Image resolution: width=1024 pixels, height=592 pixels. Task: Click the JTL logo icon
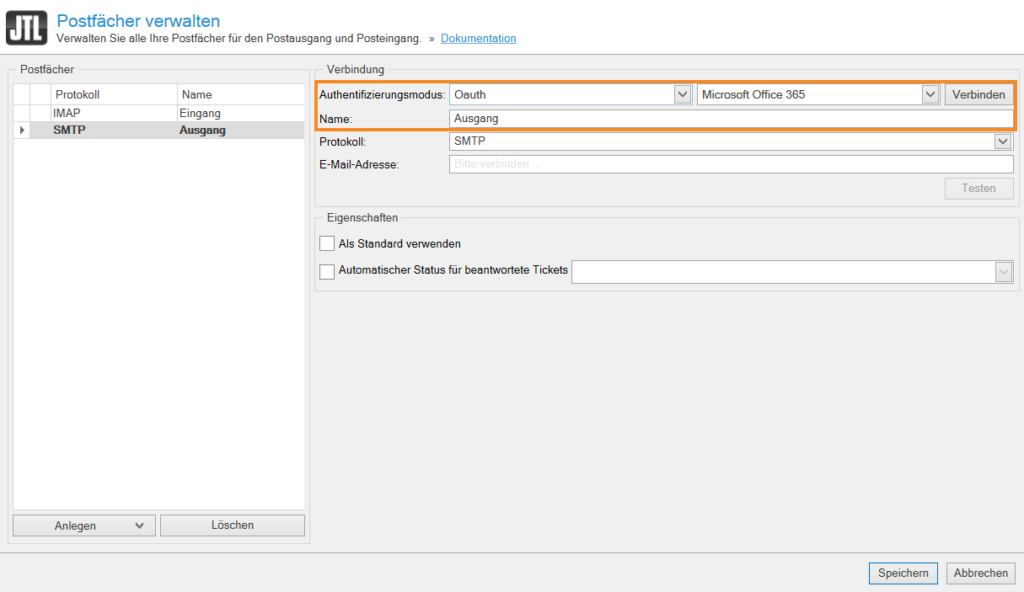coord(26,28)
